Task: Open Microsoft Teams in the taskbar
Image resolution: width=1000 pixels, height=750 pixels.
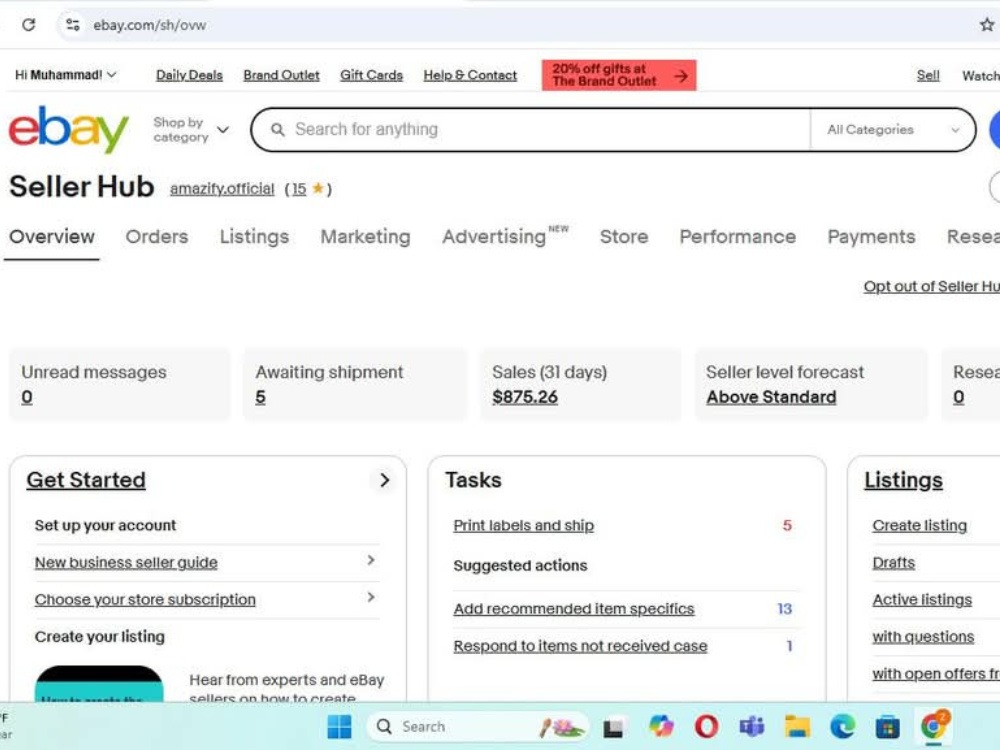Action: [752, 726]
